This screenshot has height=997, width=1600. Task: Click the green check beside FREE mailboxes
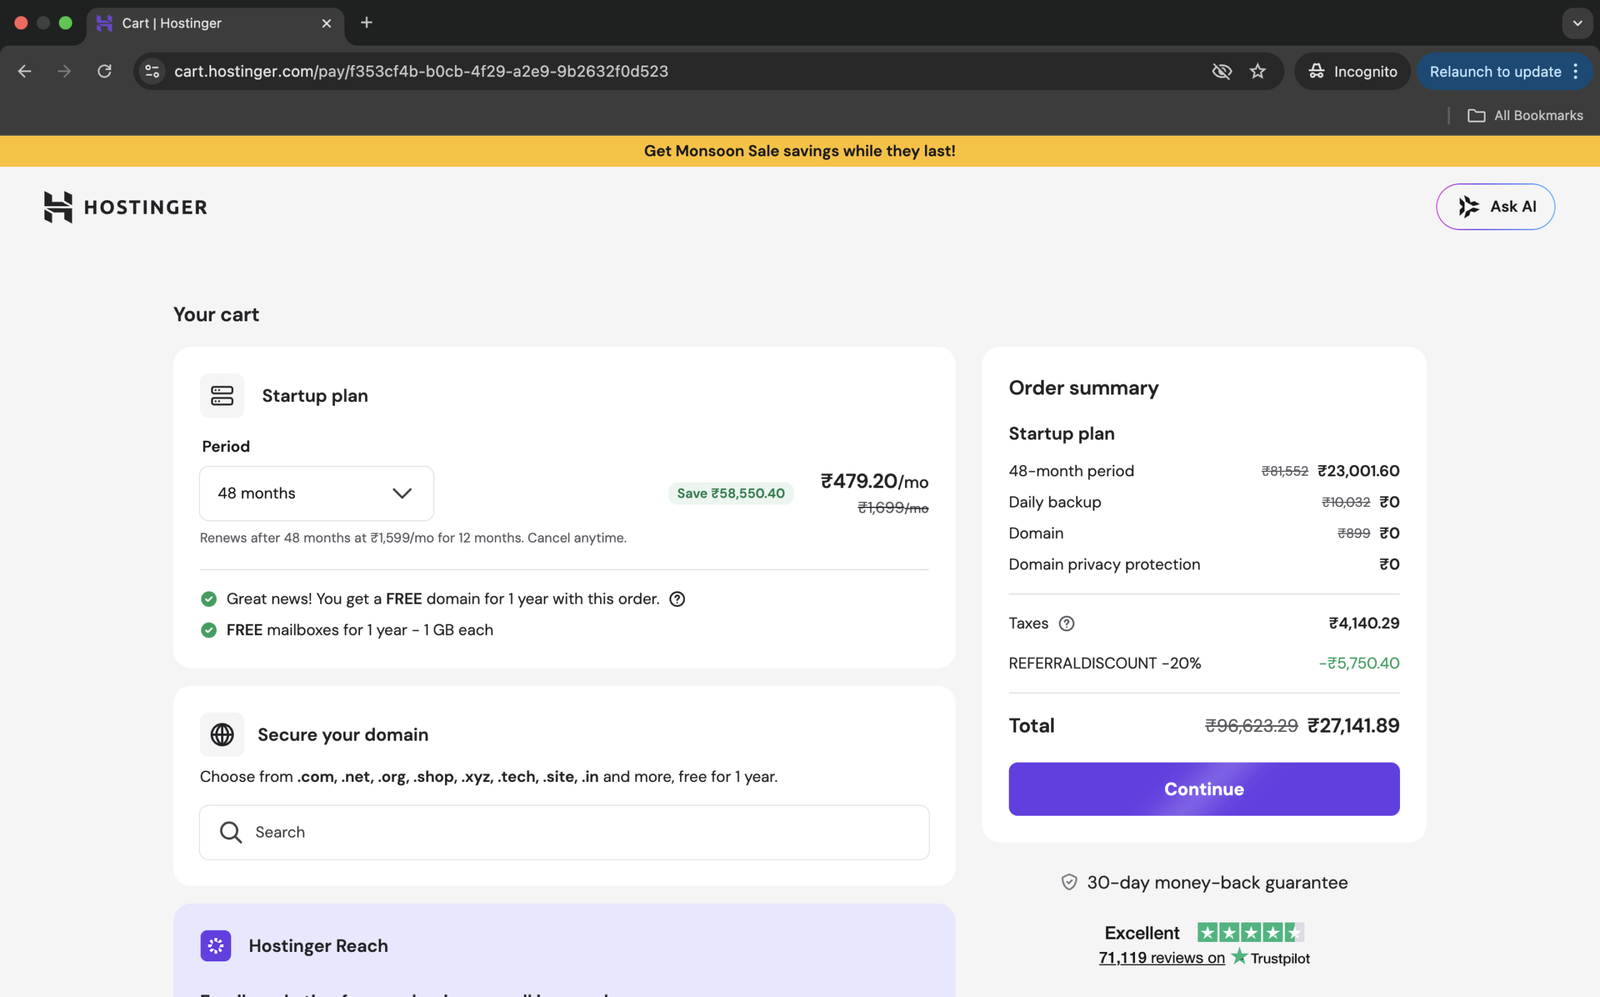coord(209,630)
